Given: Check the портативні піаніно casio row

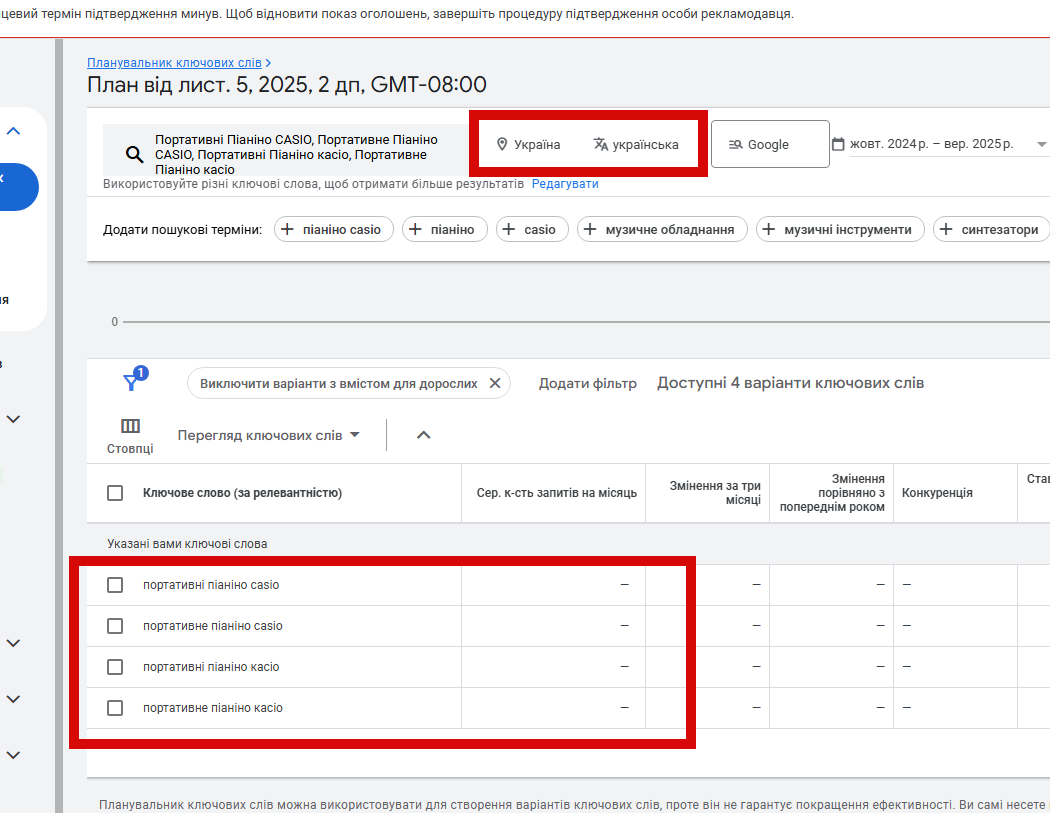Looking at the screenshot, I should click(x=115, y=585).
